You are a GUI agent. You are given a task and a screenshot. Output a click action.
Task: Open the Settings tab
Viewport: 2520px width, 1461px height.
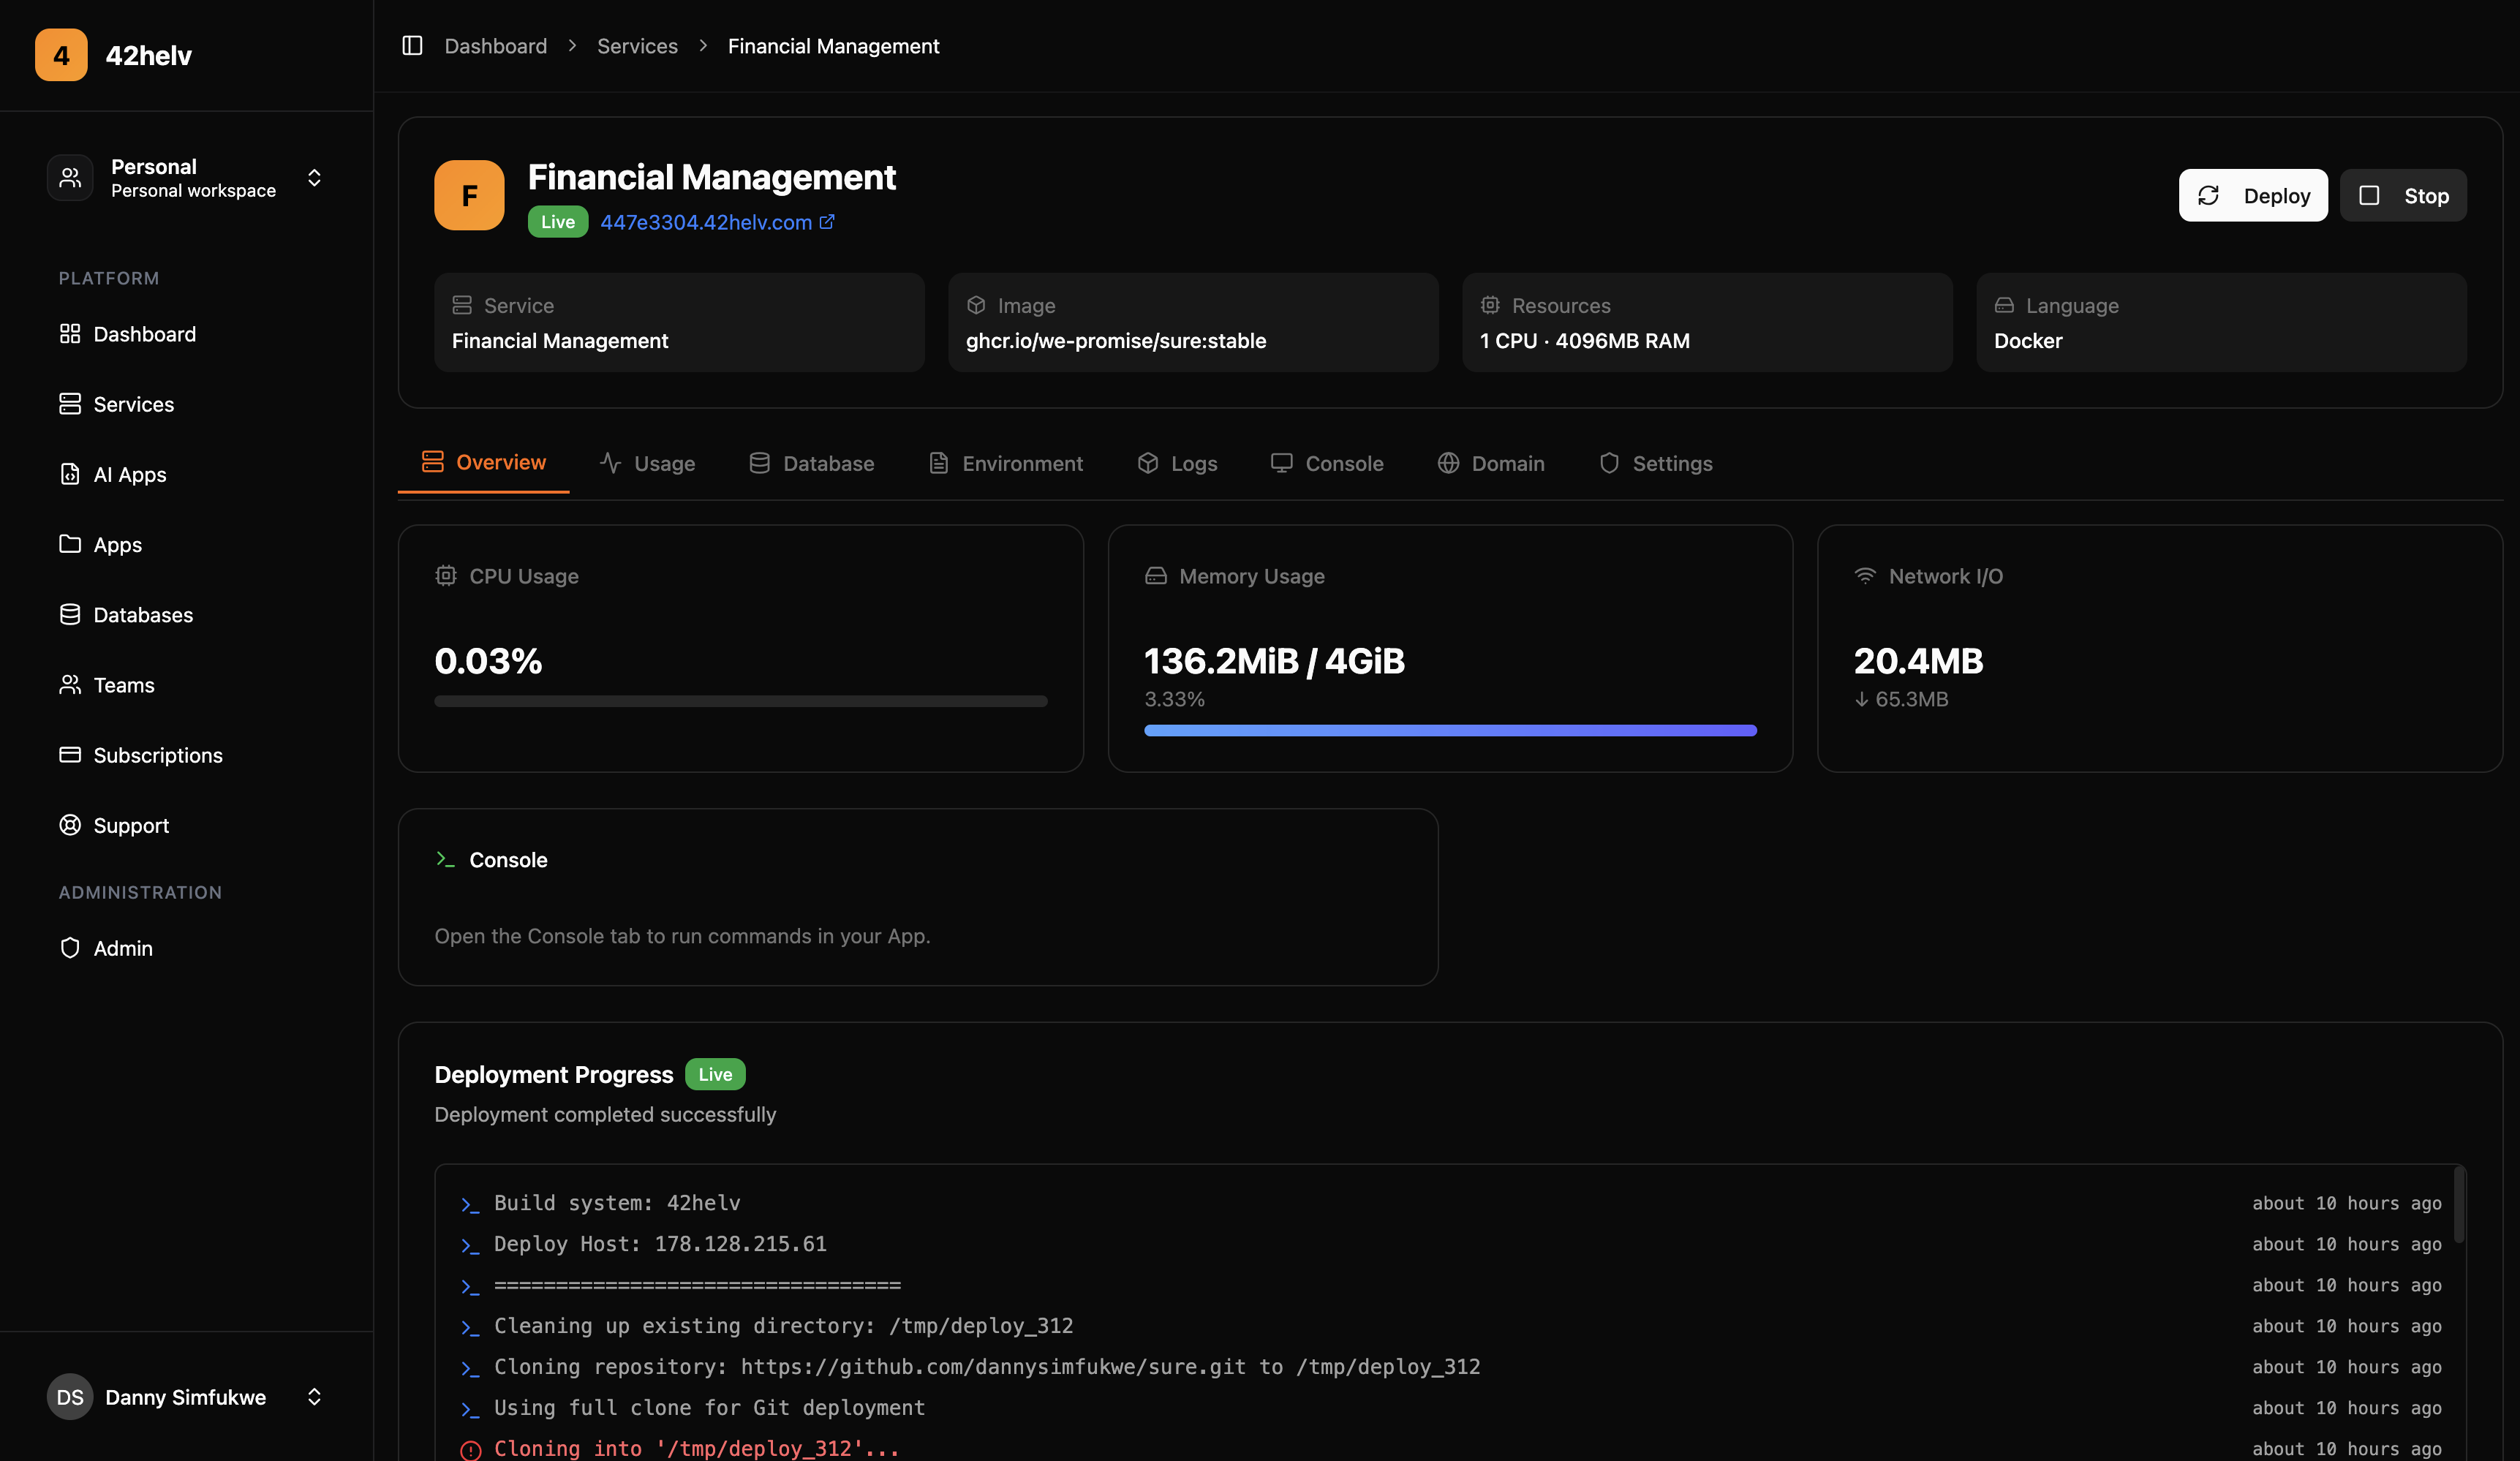pos(1656,463)
